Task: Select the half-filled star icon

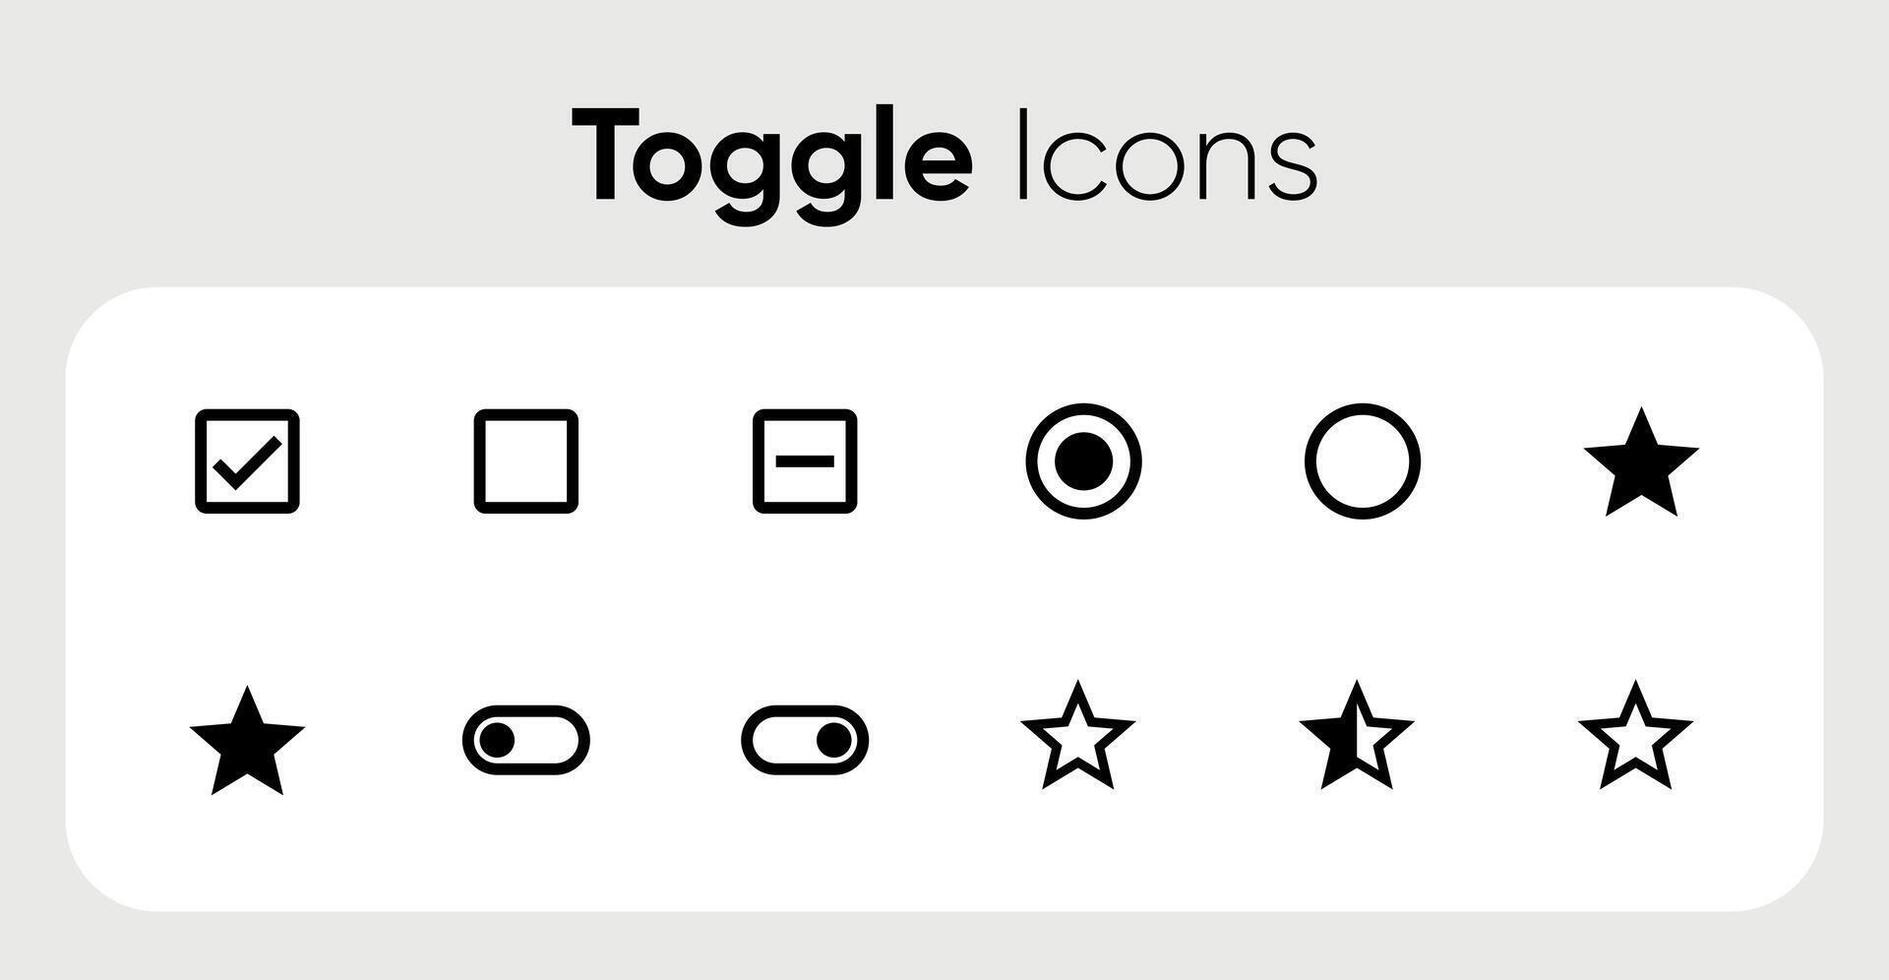Action: (x=1357, y=737)
